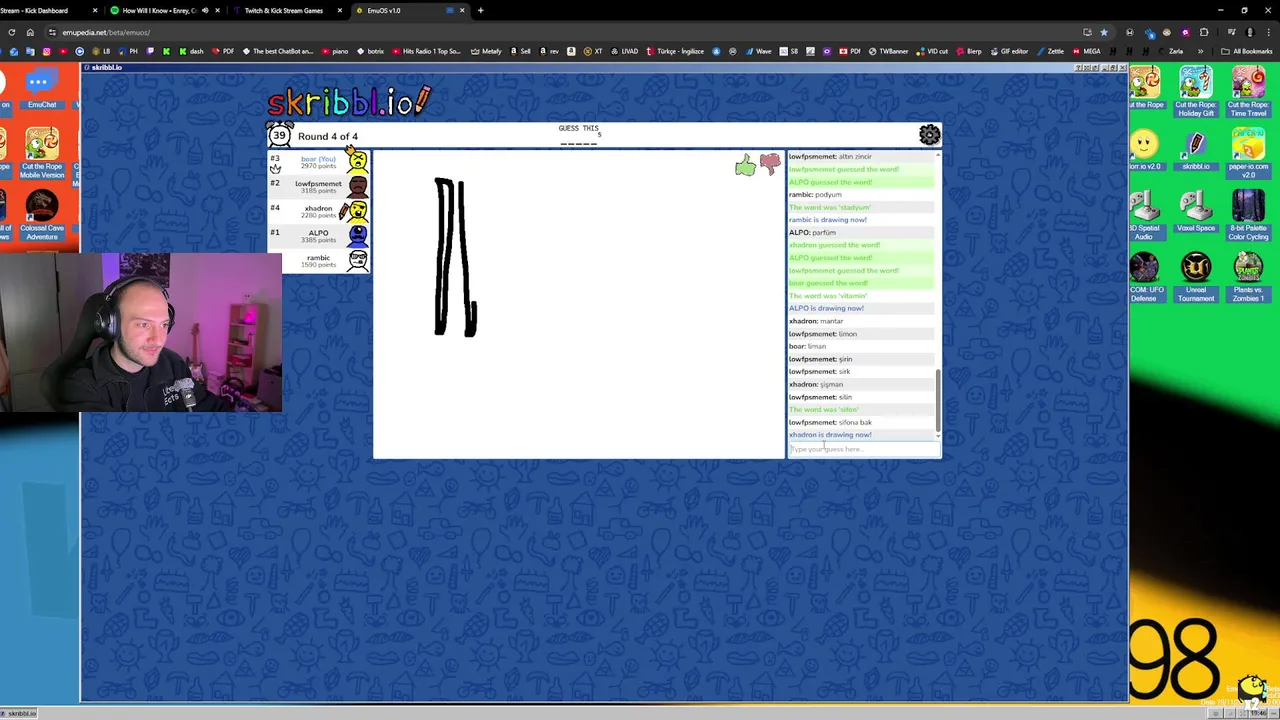The height and width of the screenshot is (720, 1280).
Task: Open the TWBanner bookmark
Action: pos(888,51)
